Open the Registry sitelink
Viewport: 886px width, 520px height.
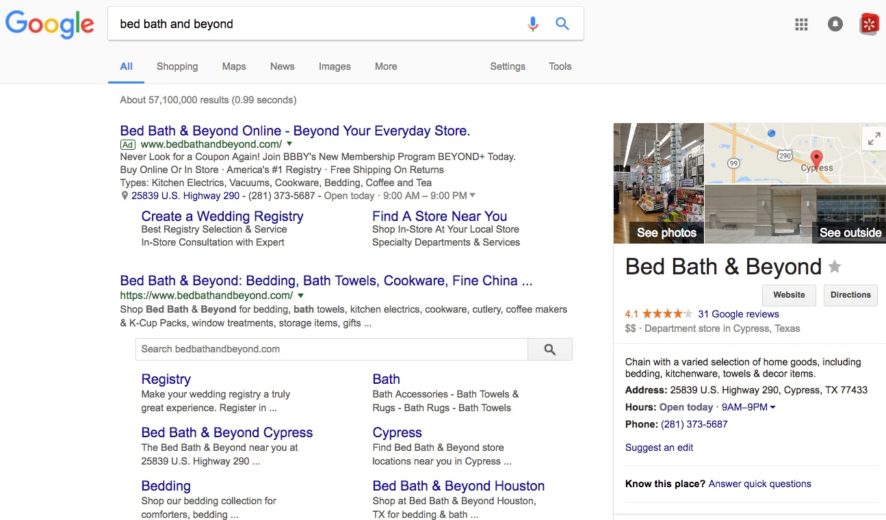(x=166, y=379)
